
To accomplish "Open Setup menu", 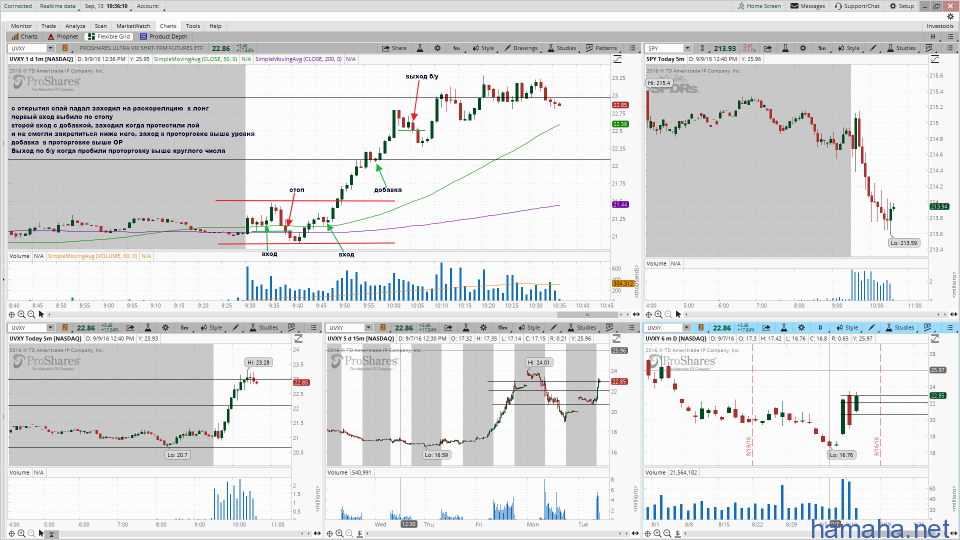I will pyautogui.click(x=902, y=6).
